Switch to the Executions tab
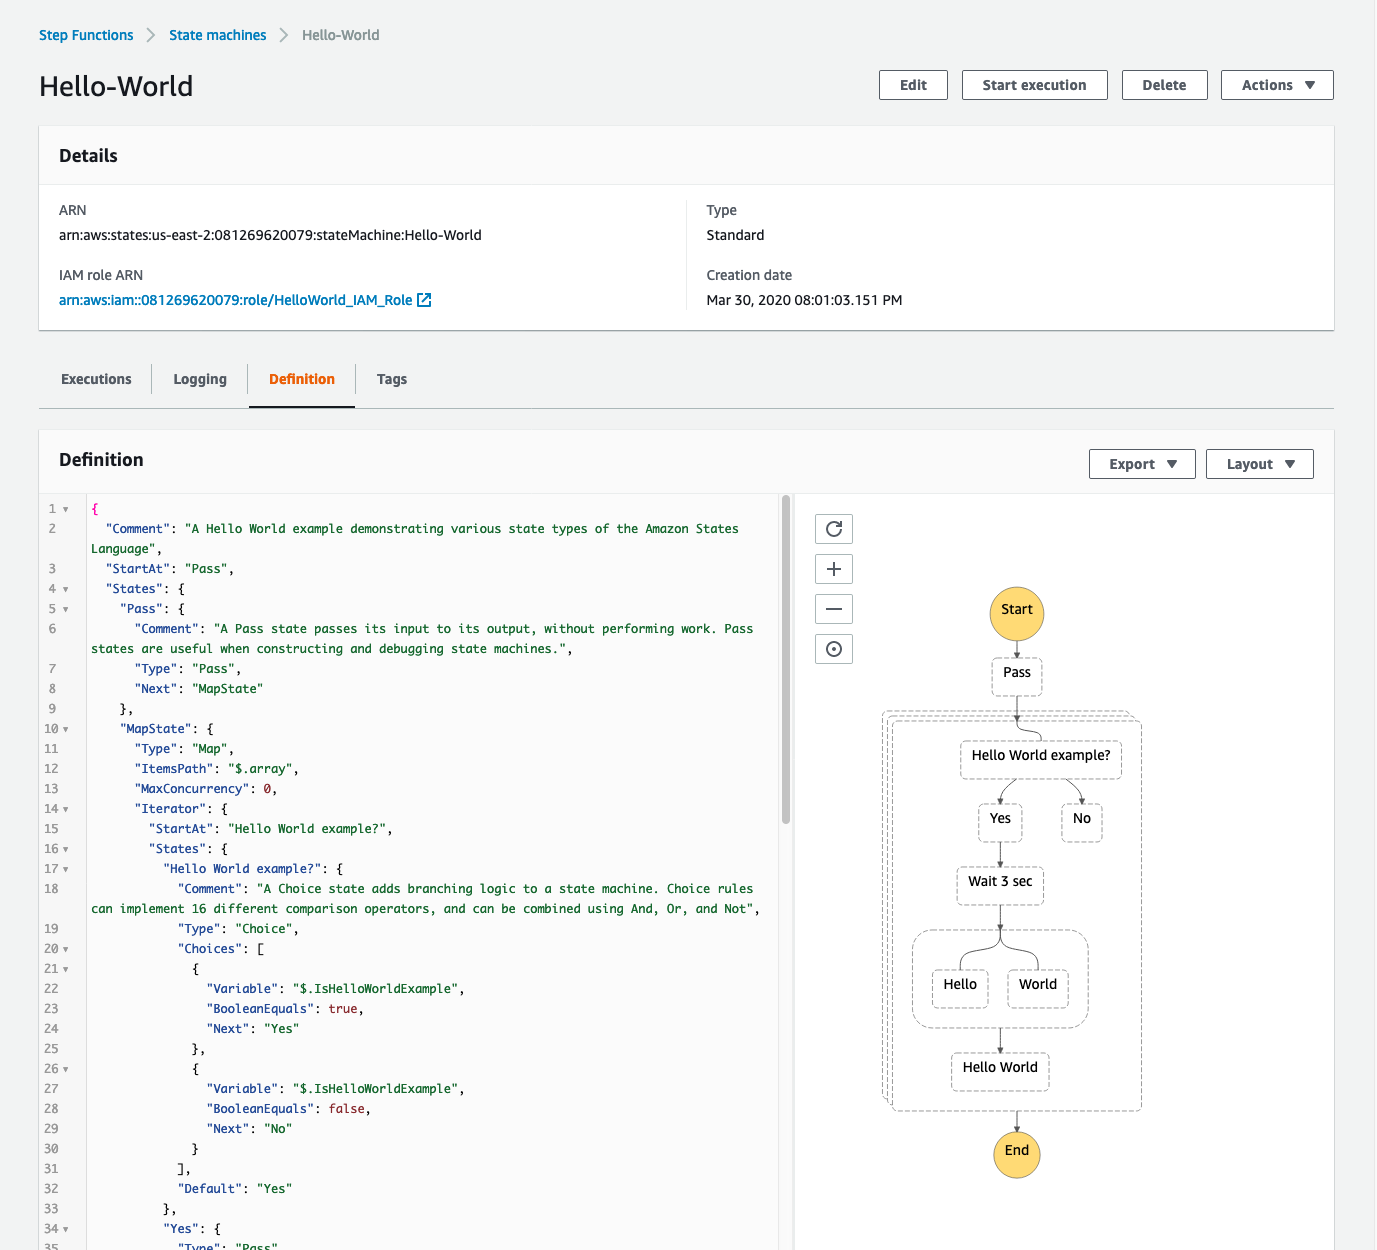 (x=96, y=379)
